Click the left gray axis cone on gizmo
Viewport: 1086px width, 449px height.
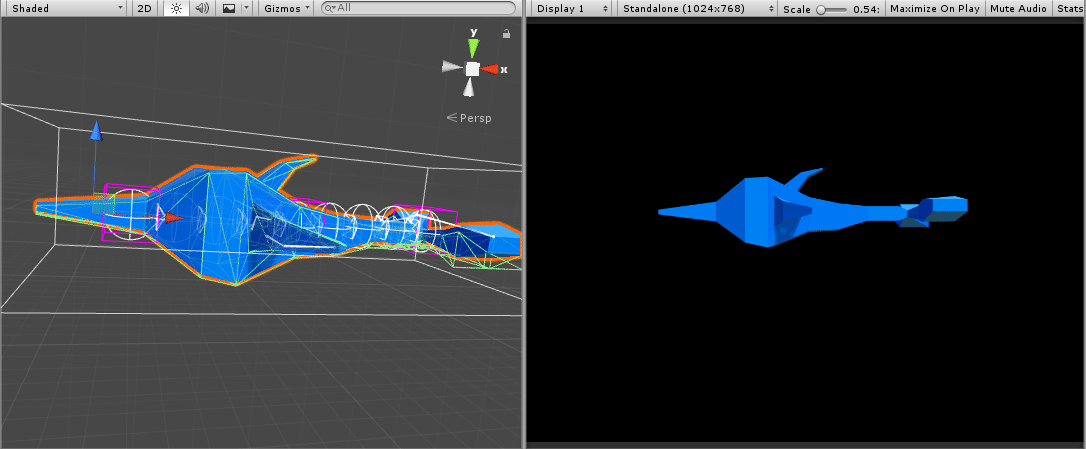[x=452, y=67]
